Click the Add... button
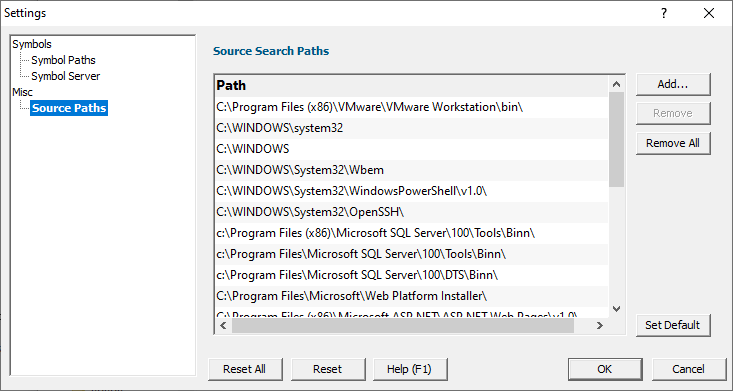733x391 pixels. [673, 84]
